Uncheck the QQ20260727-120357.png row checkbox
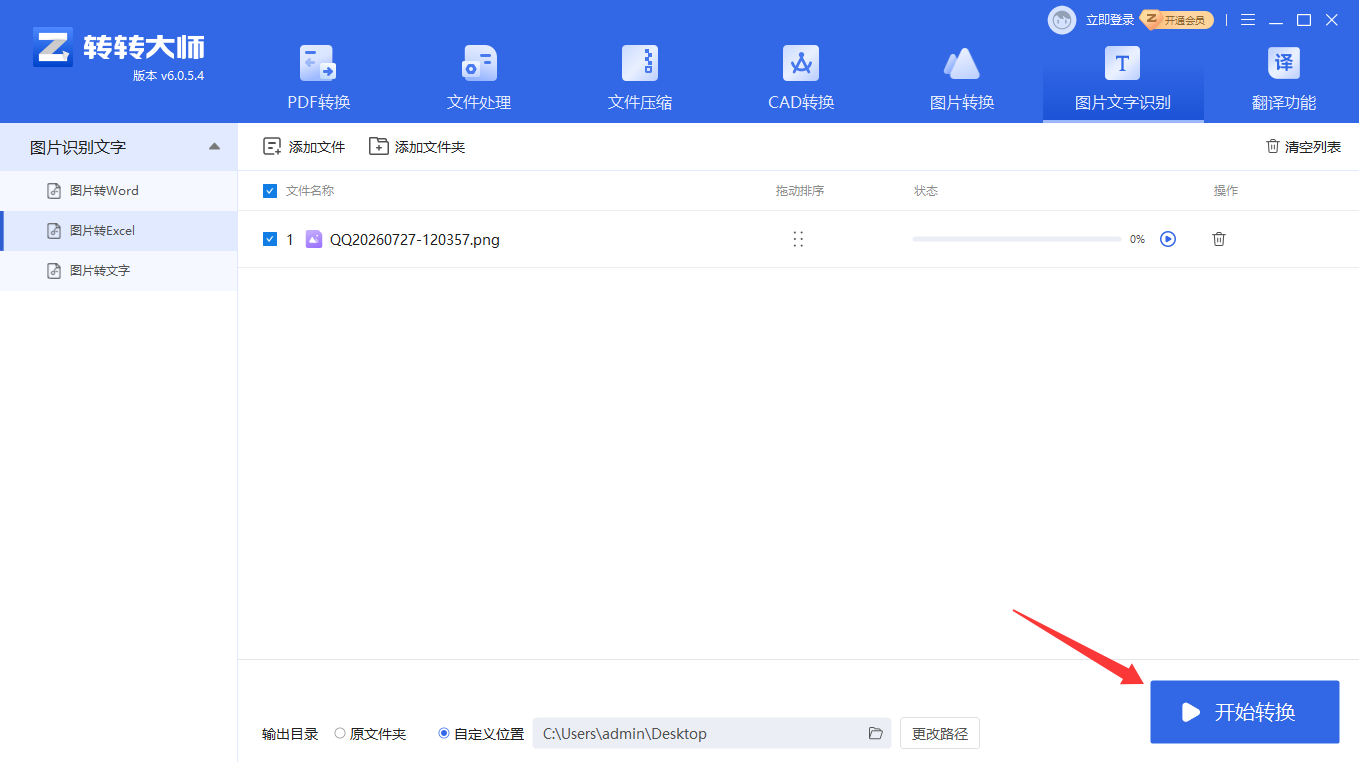 tap(269, 239)
